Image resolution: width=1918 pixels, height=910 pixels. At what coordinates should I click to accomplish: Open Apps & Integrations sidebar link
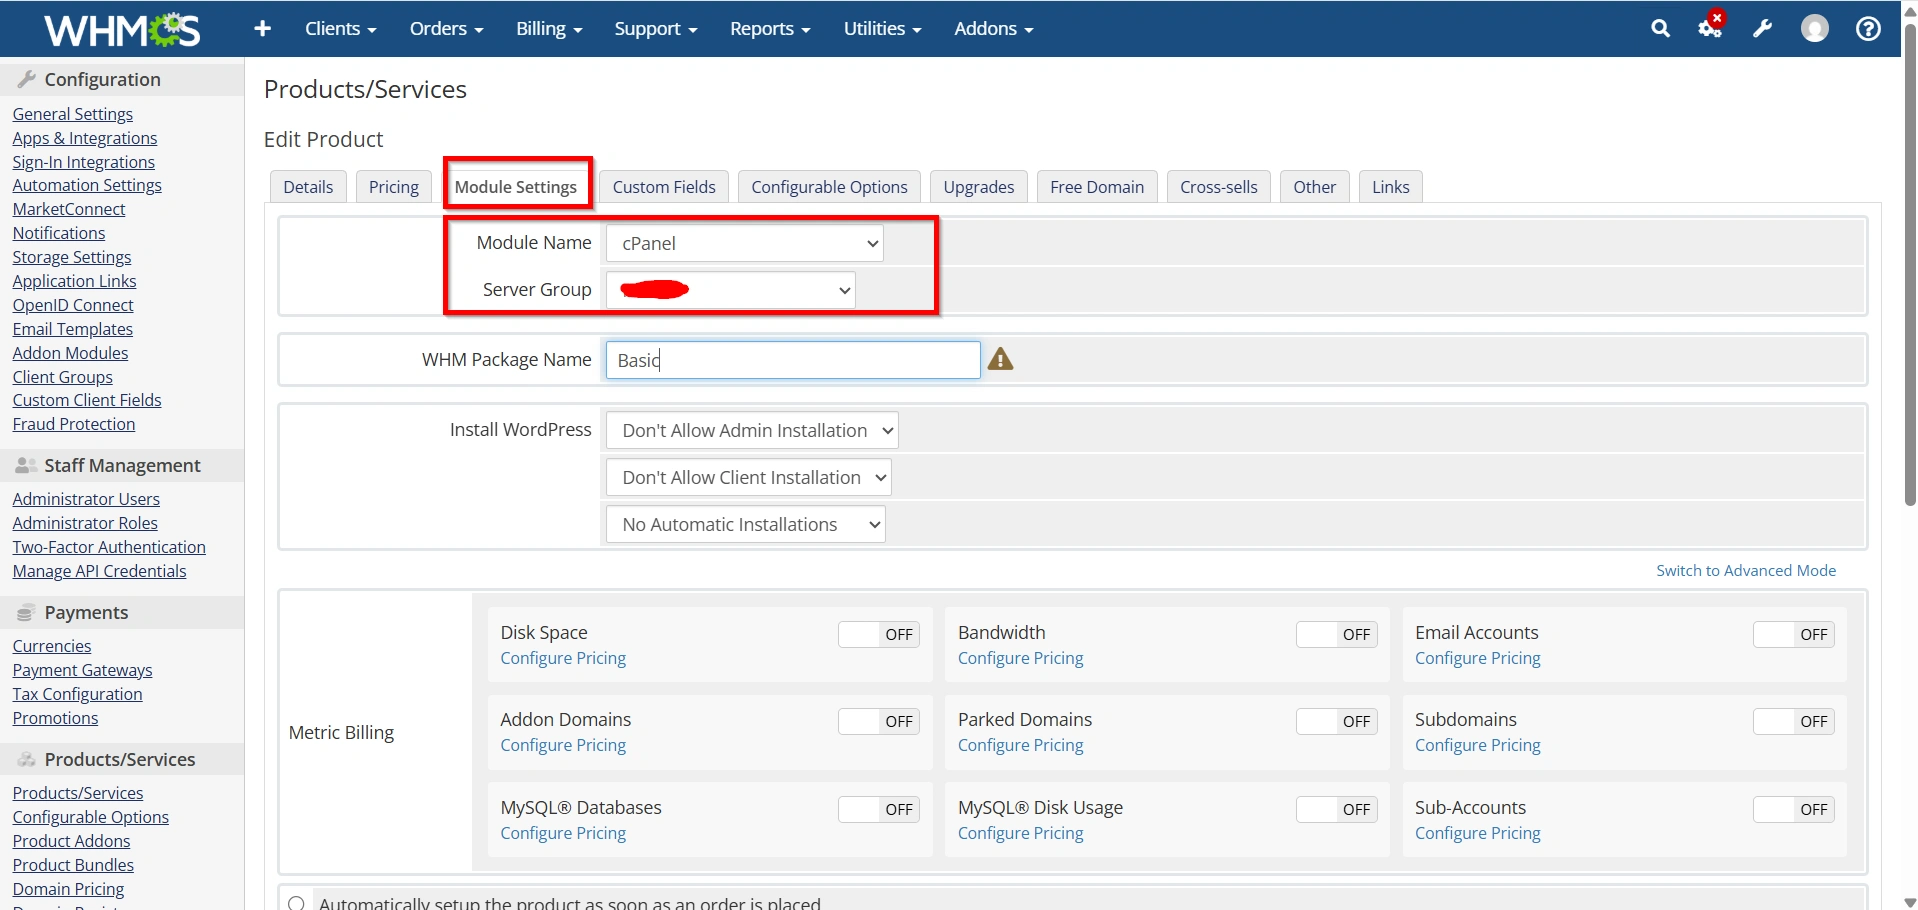click(x=85, y=138)
